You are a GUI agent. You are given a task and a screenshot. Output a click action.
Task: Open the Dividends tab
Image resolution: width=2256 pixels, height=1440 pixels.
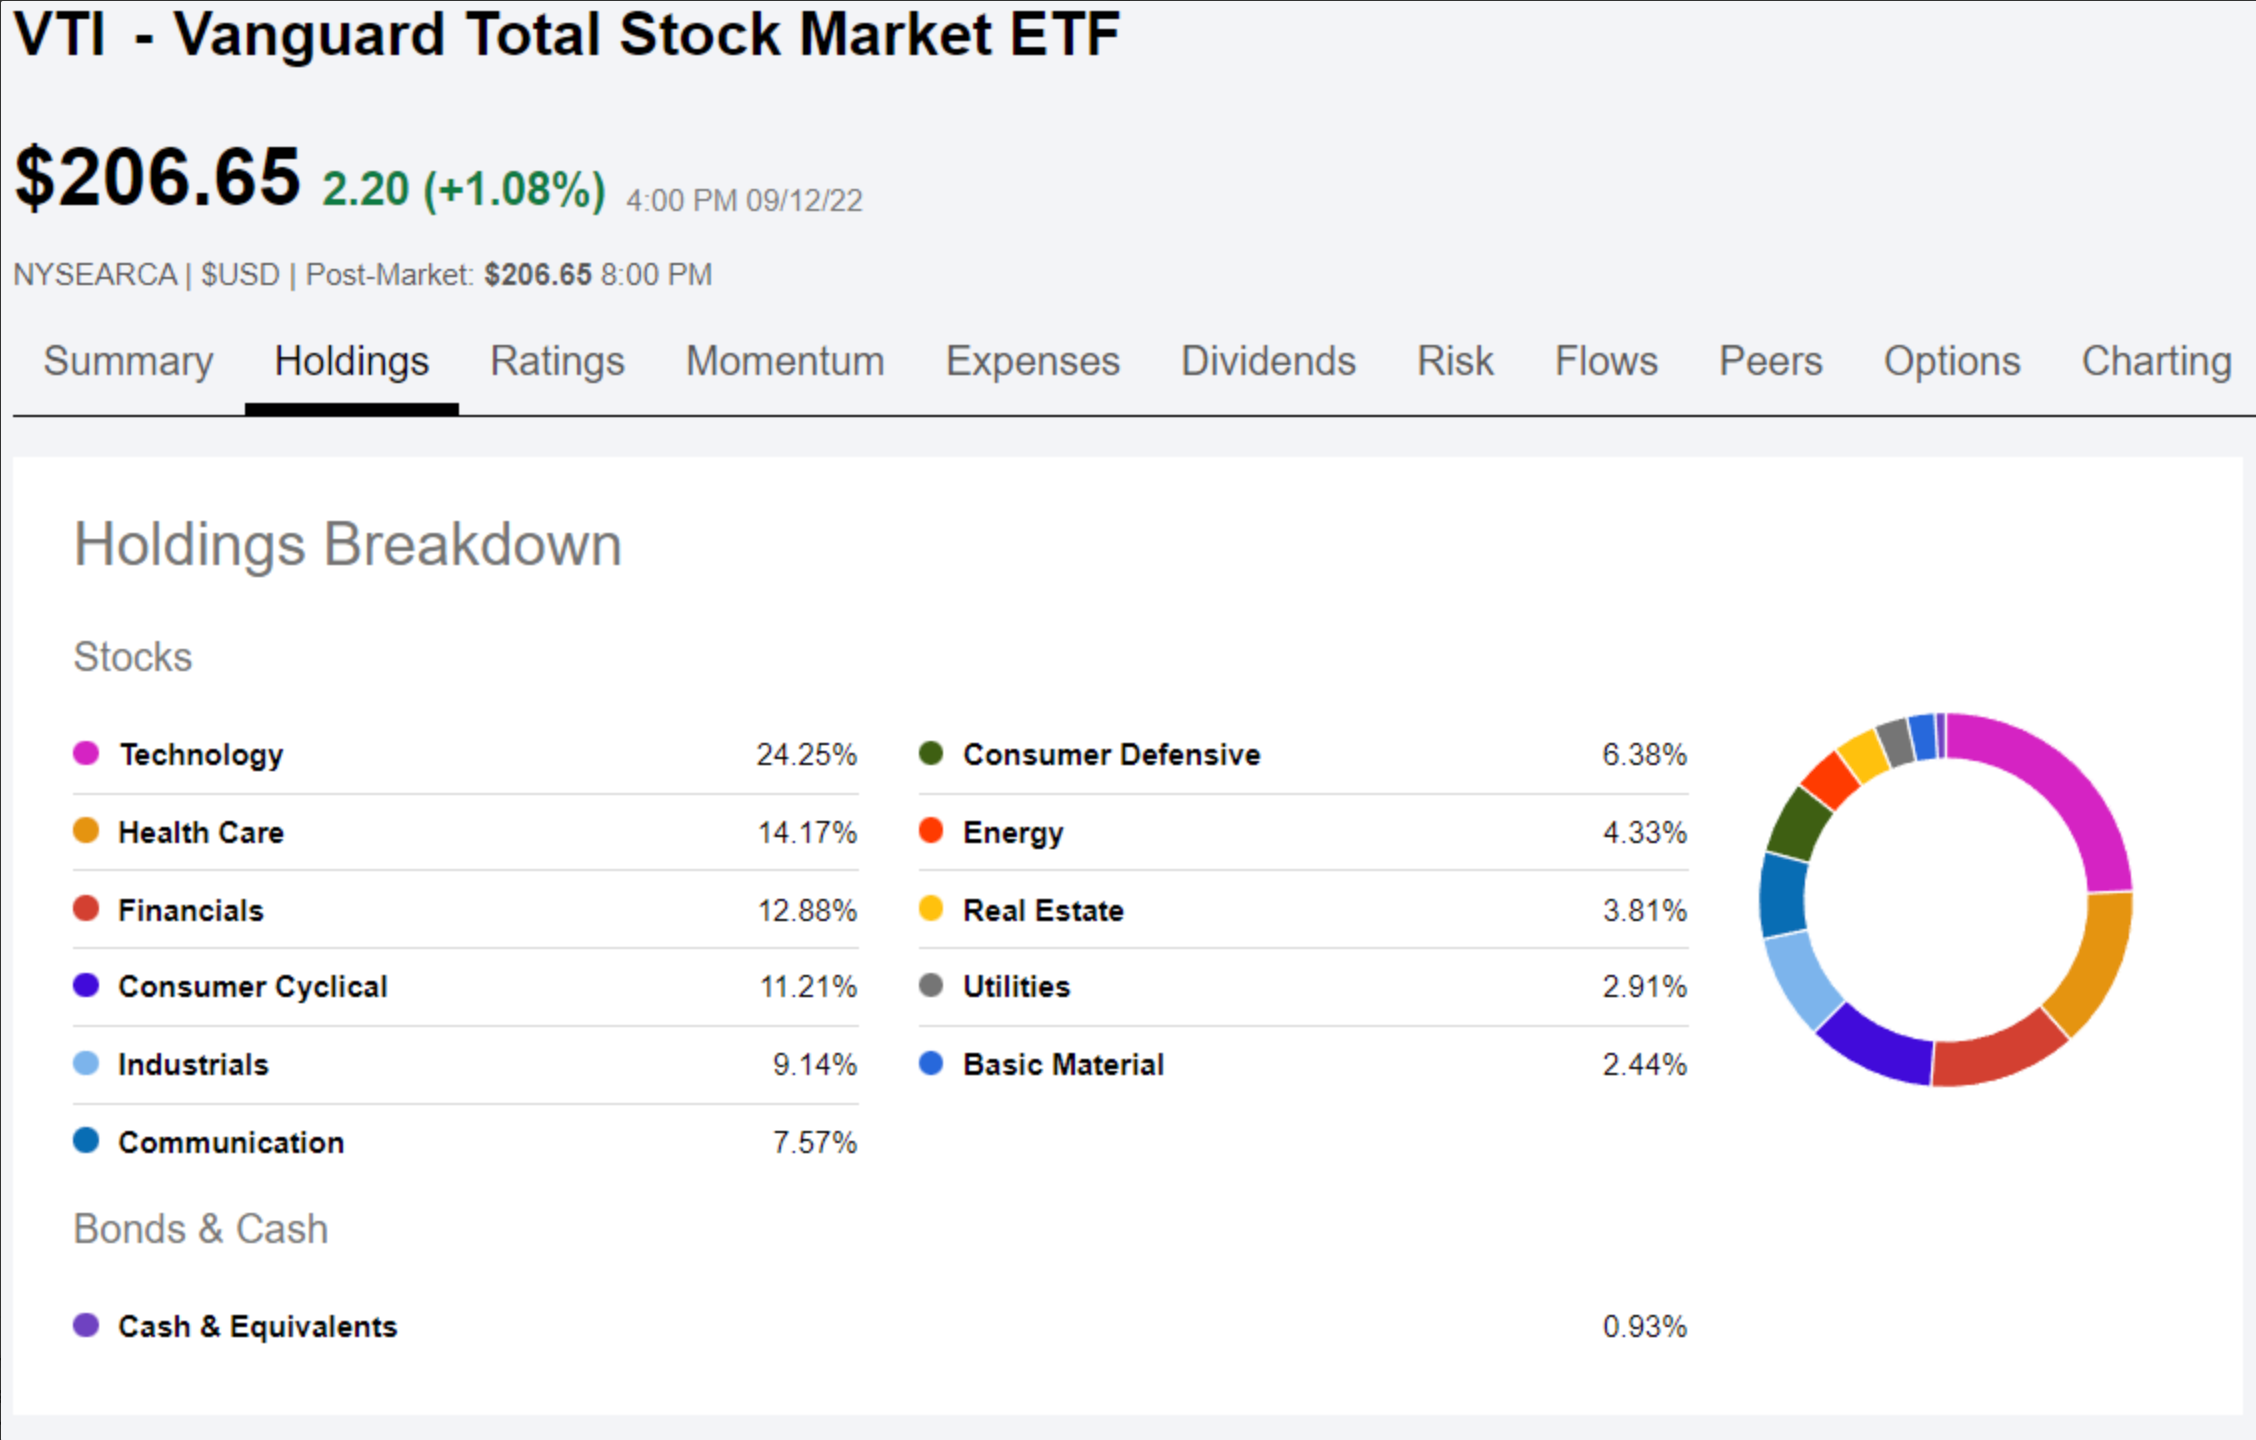tap(1267, 362)
